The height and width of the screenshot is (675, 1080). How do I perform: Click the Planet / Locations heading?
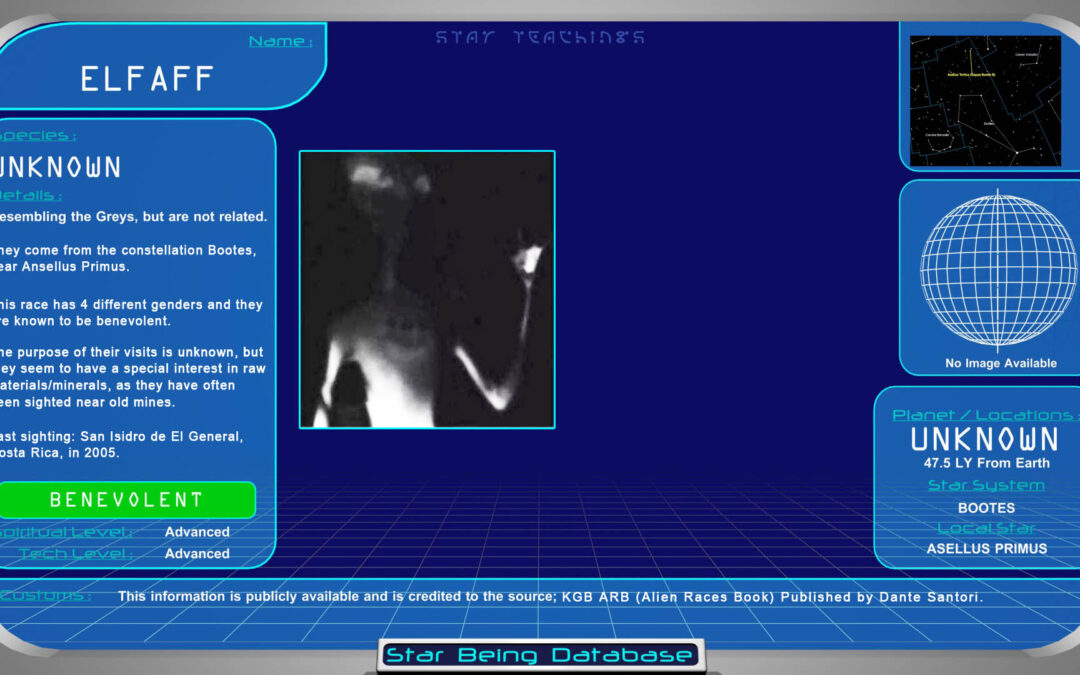tap(984, 415)
